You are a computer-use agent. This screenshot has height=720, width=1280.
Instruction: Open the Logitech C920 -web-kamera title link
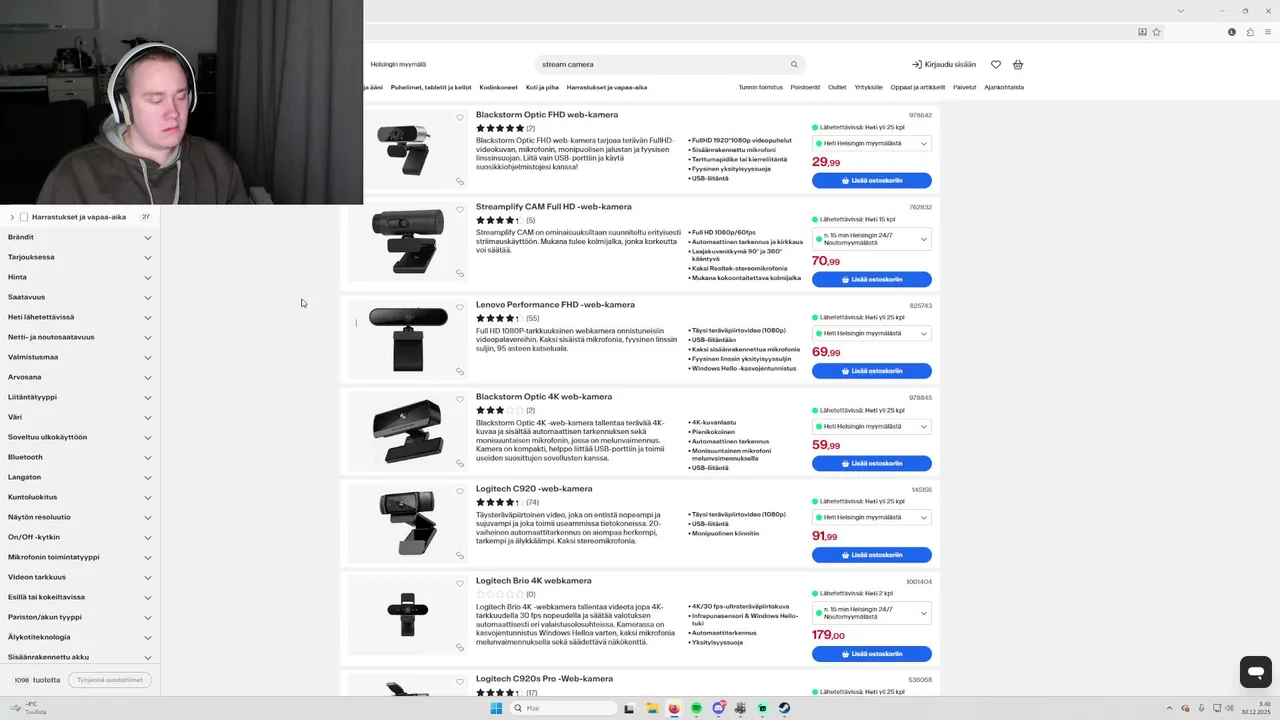534,489
